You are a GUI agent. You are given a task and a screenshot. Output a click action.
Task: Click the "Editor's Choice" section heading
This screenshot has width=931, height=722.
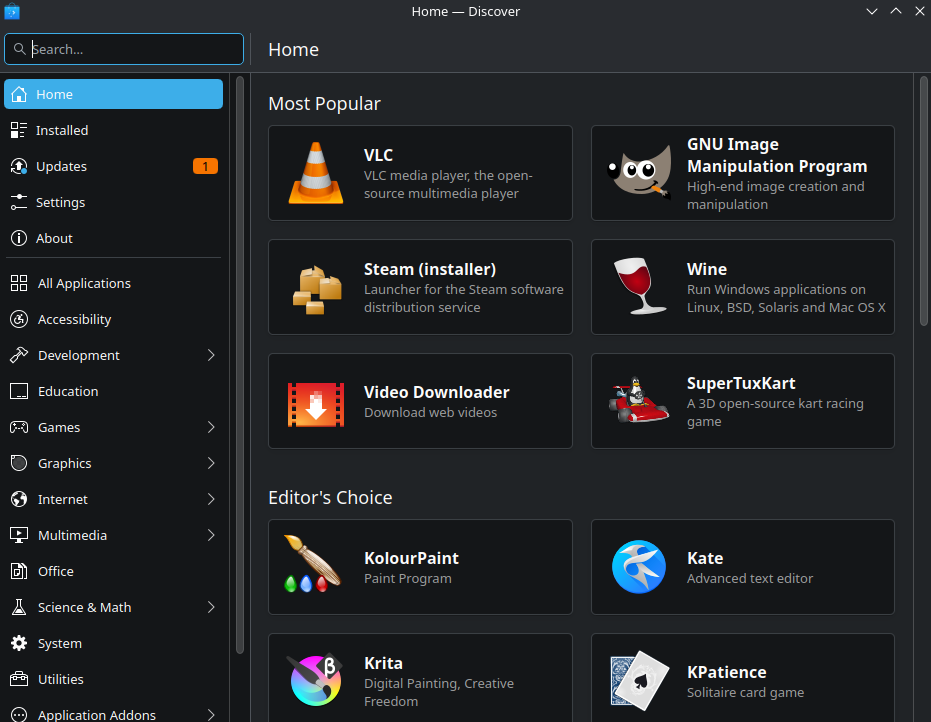click(x=330, y=497)
